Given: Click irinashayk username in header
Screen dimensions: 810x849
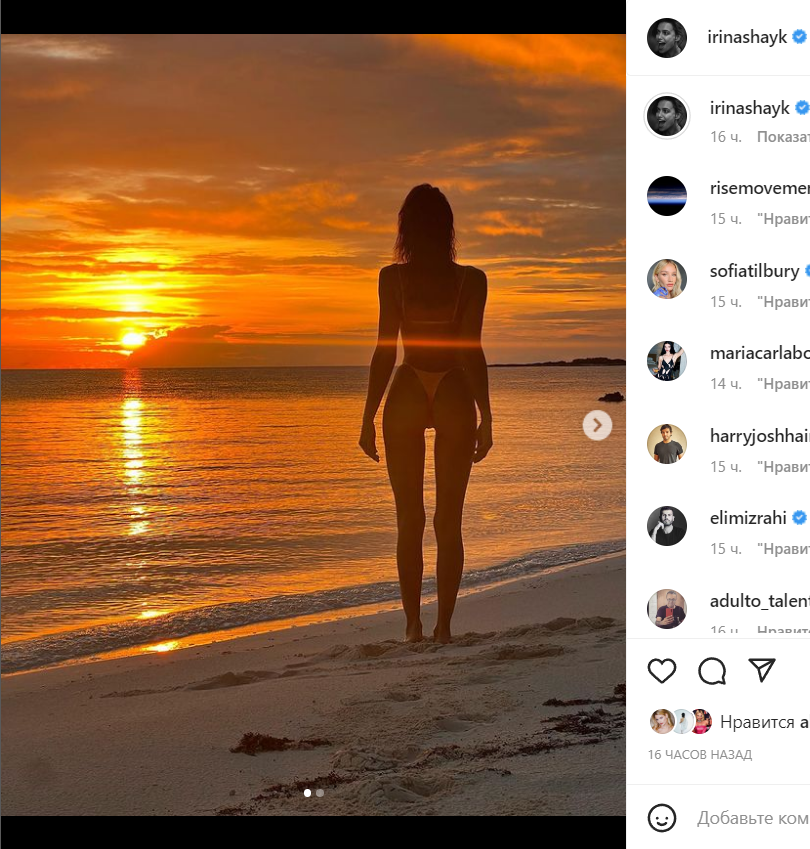Looking at the screenshot, I should (748, 37).
